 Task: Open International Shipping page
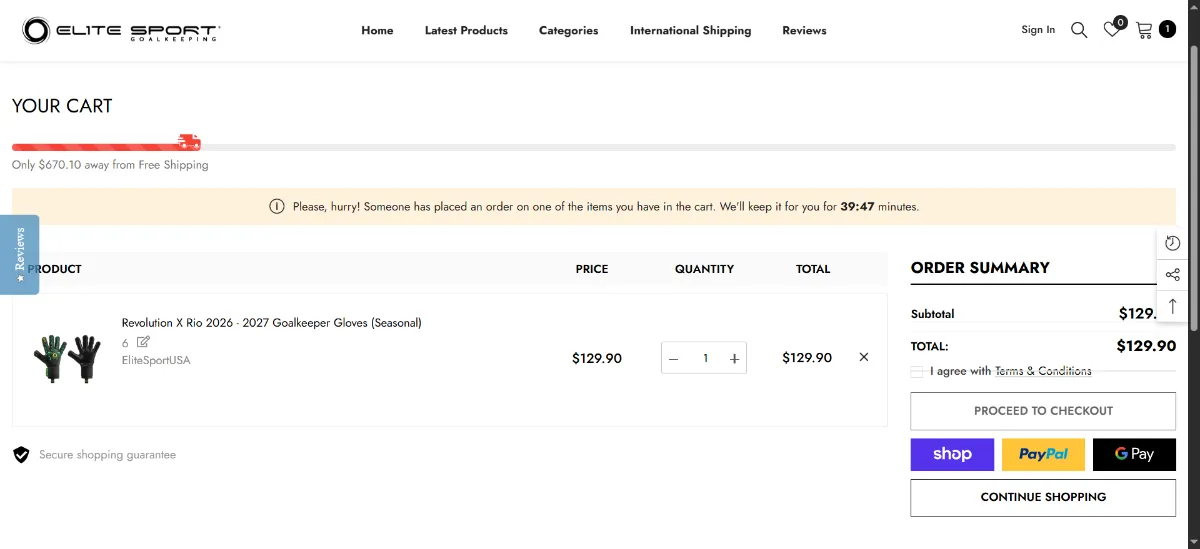(690, 31)
